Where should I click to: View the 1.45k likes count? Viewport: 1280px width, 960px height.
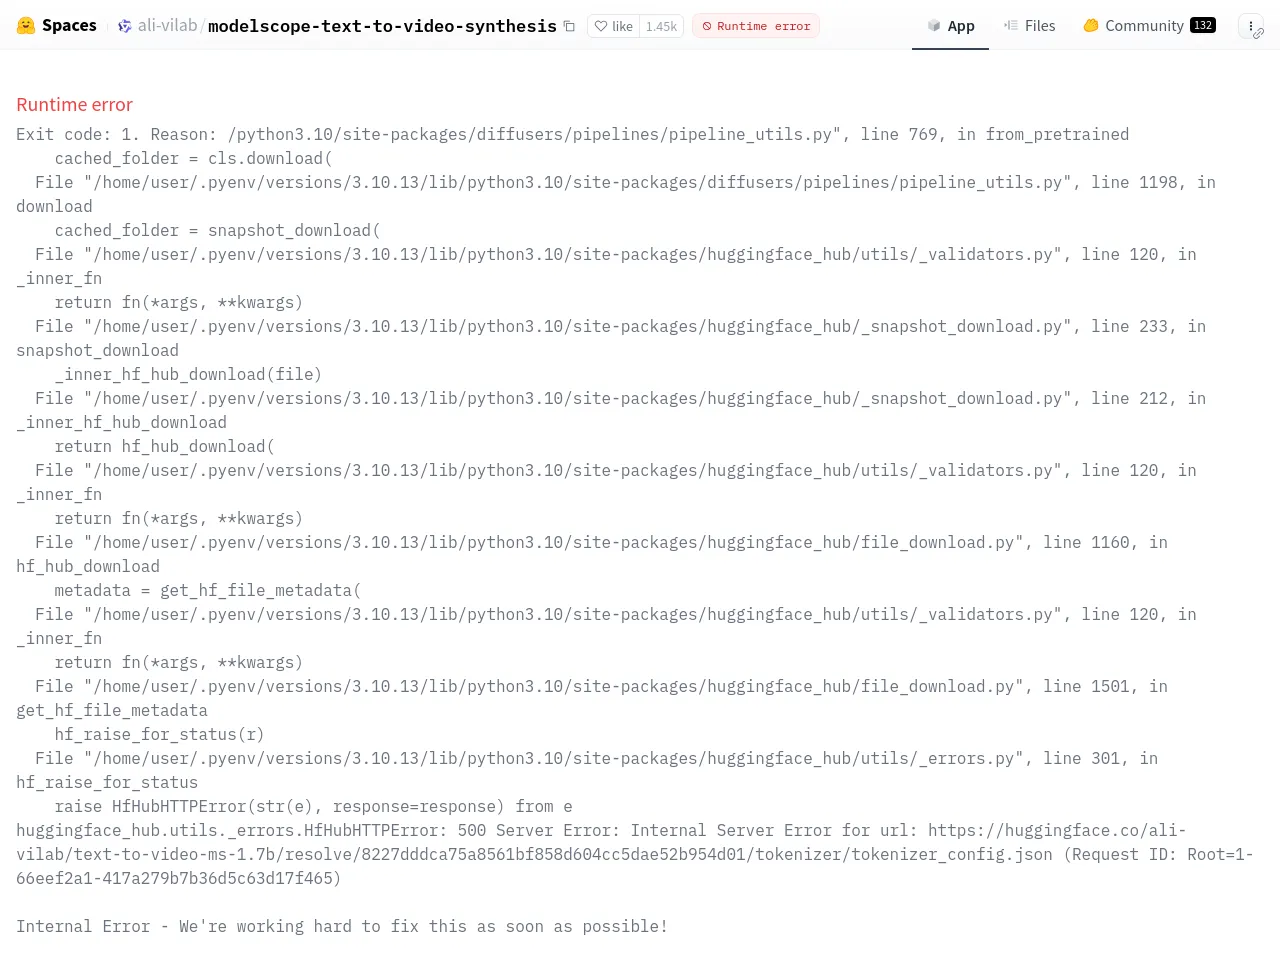(661, 26)
